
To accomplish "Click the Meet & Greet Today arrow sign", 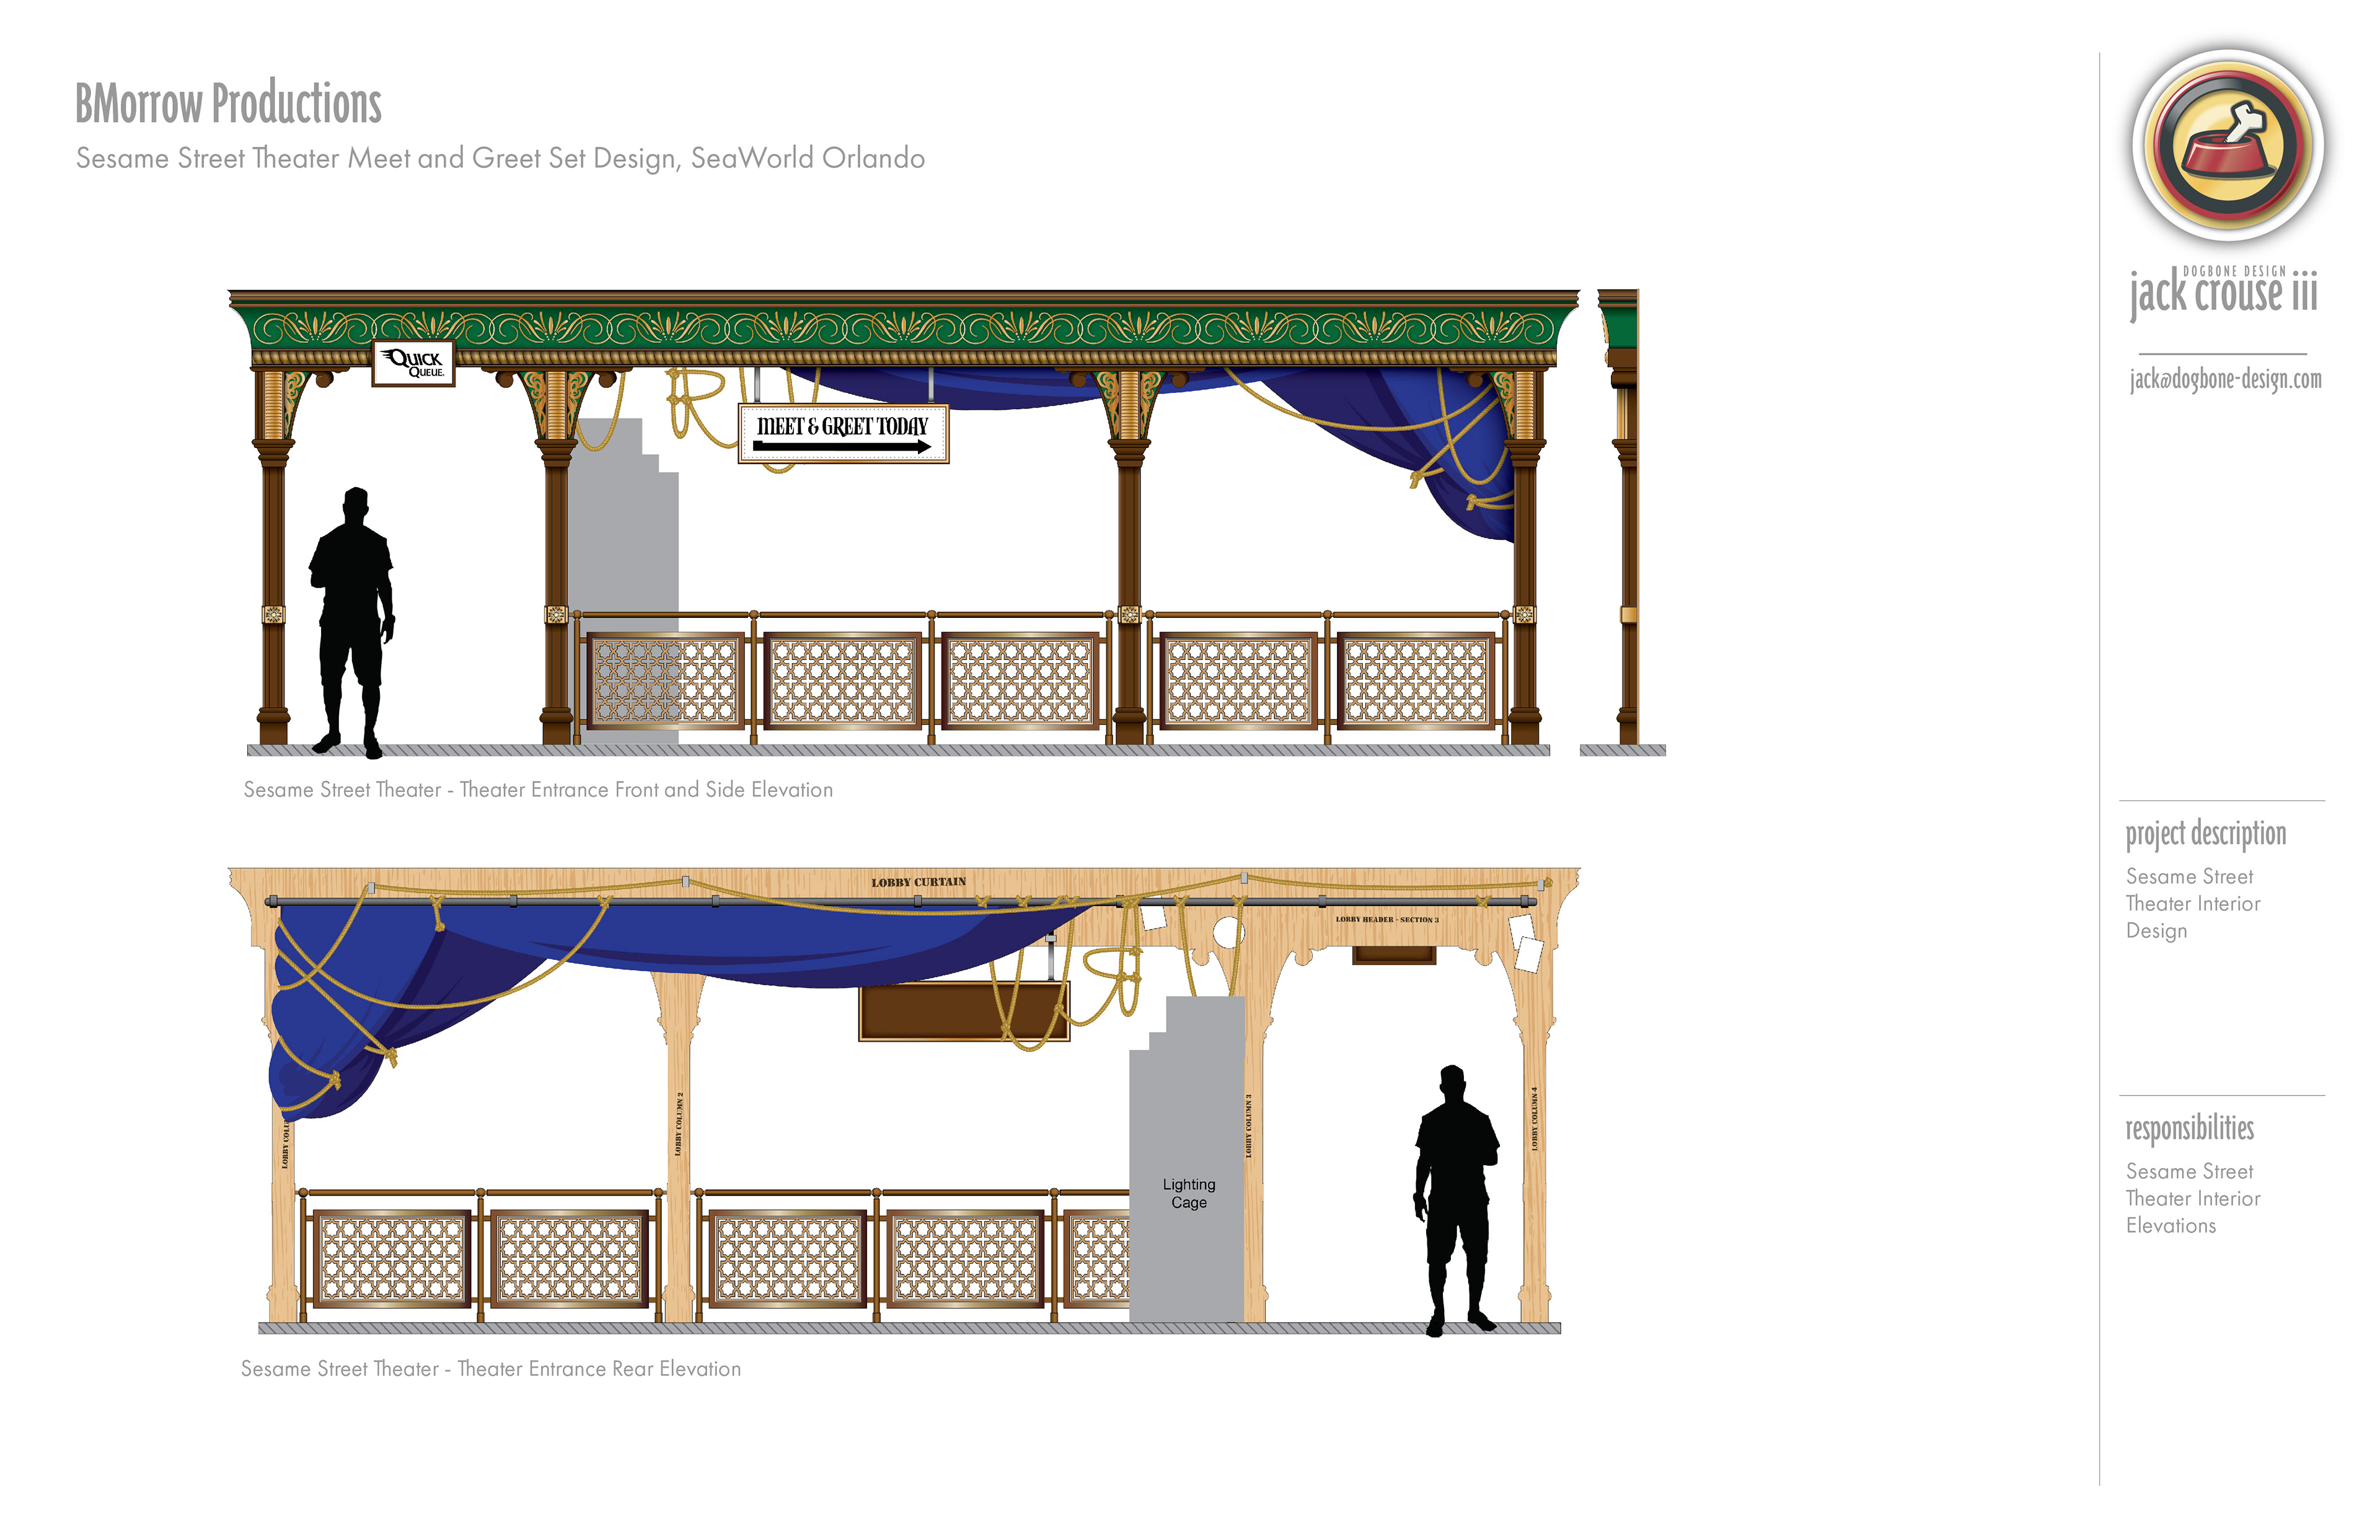I will 843,433.
